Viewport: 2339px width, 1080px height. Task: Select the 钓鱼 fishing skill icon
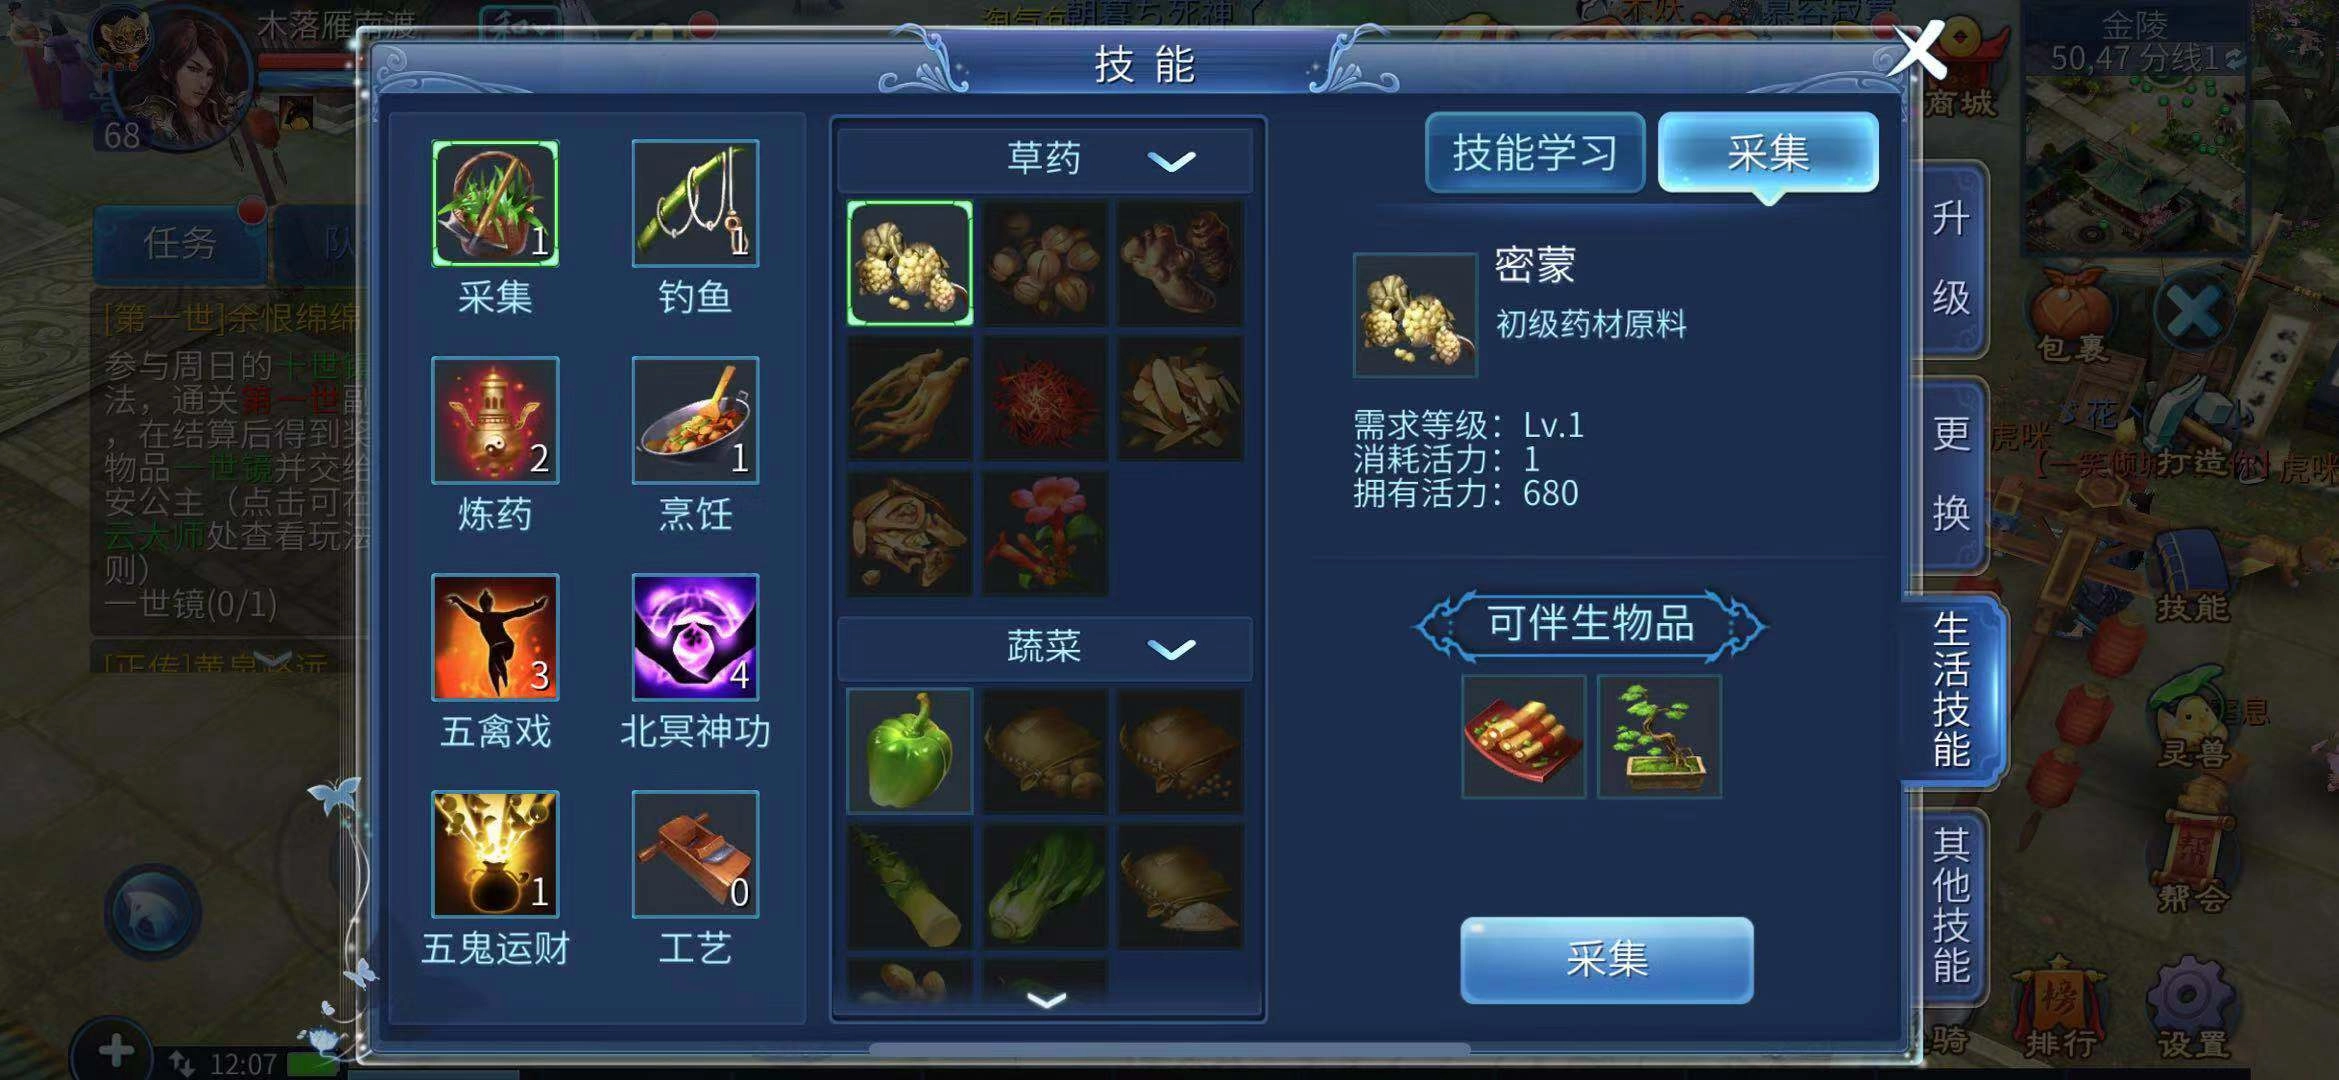(695, 203)
